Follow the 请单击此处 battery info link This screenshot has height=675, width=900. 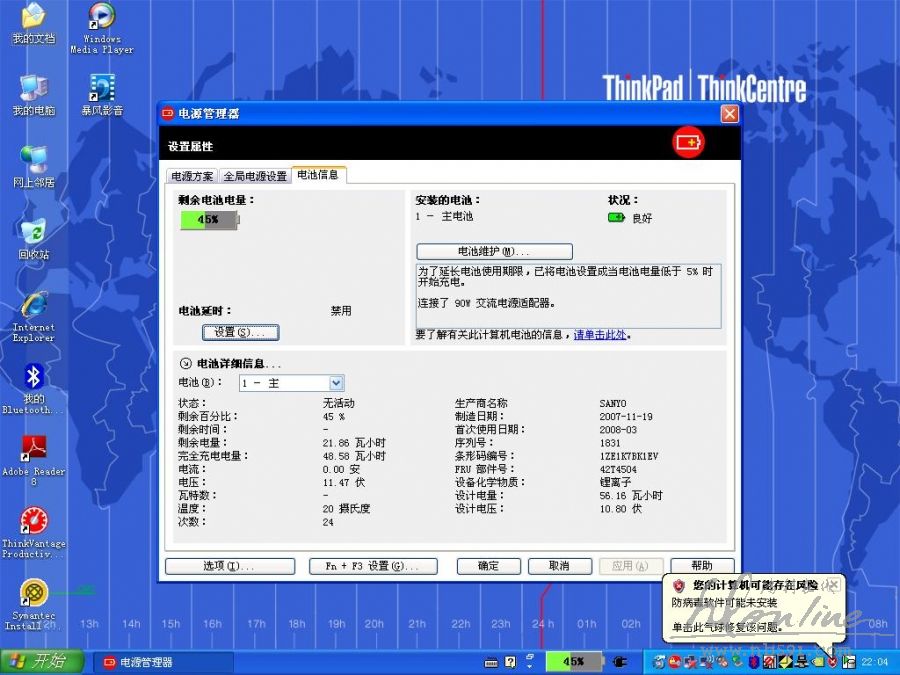pos(601,335)
